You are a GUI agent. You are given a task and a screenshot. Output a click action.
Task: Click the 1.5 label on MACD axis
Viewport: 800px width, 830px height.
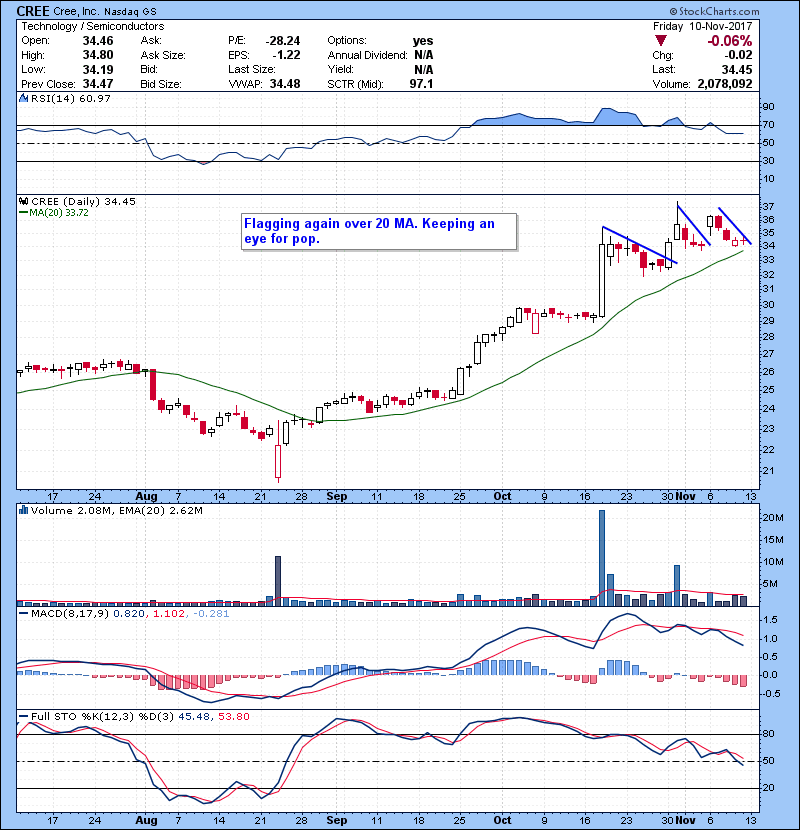pyautogui.click(x=770, y=620)
